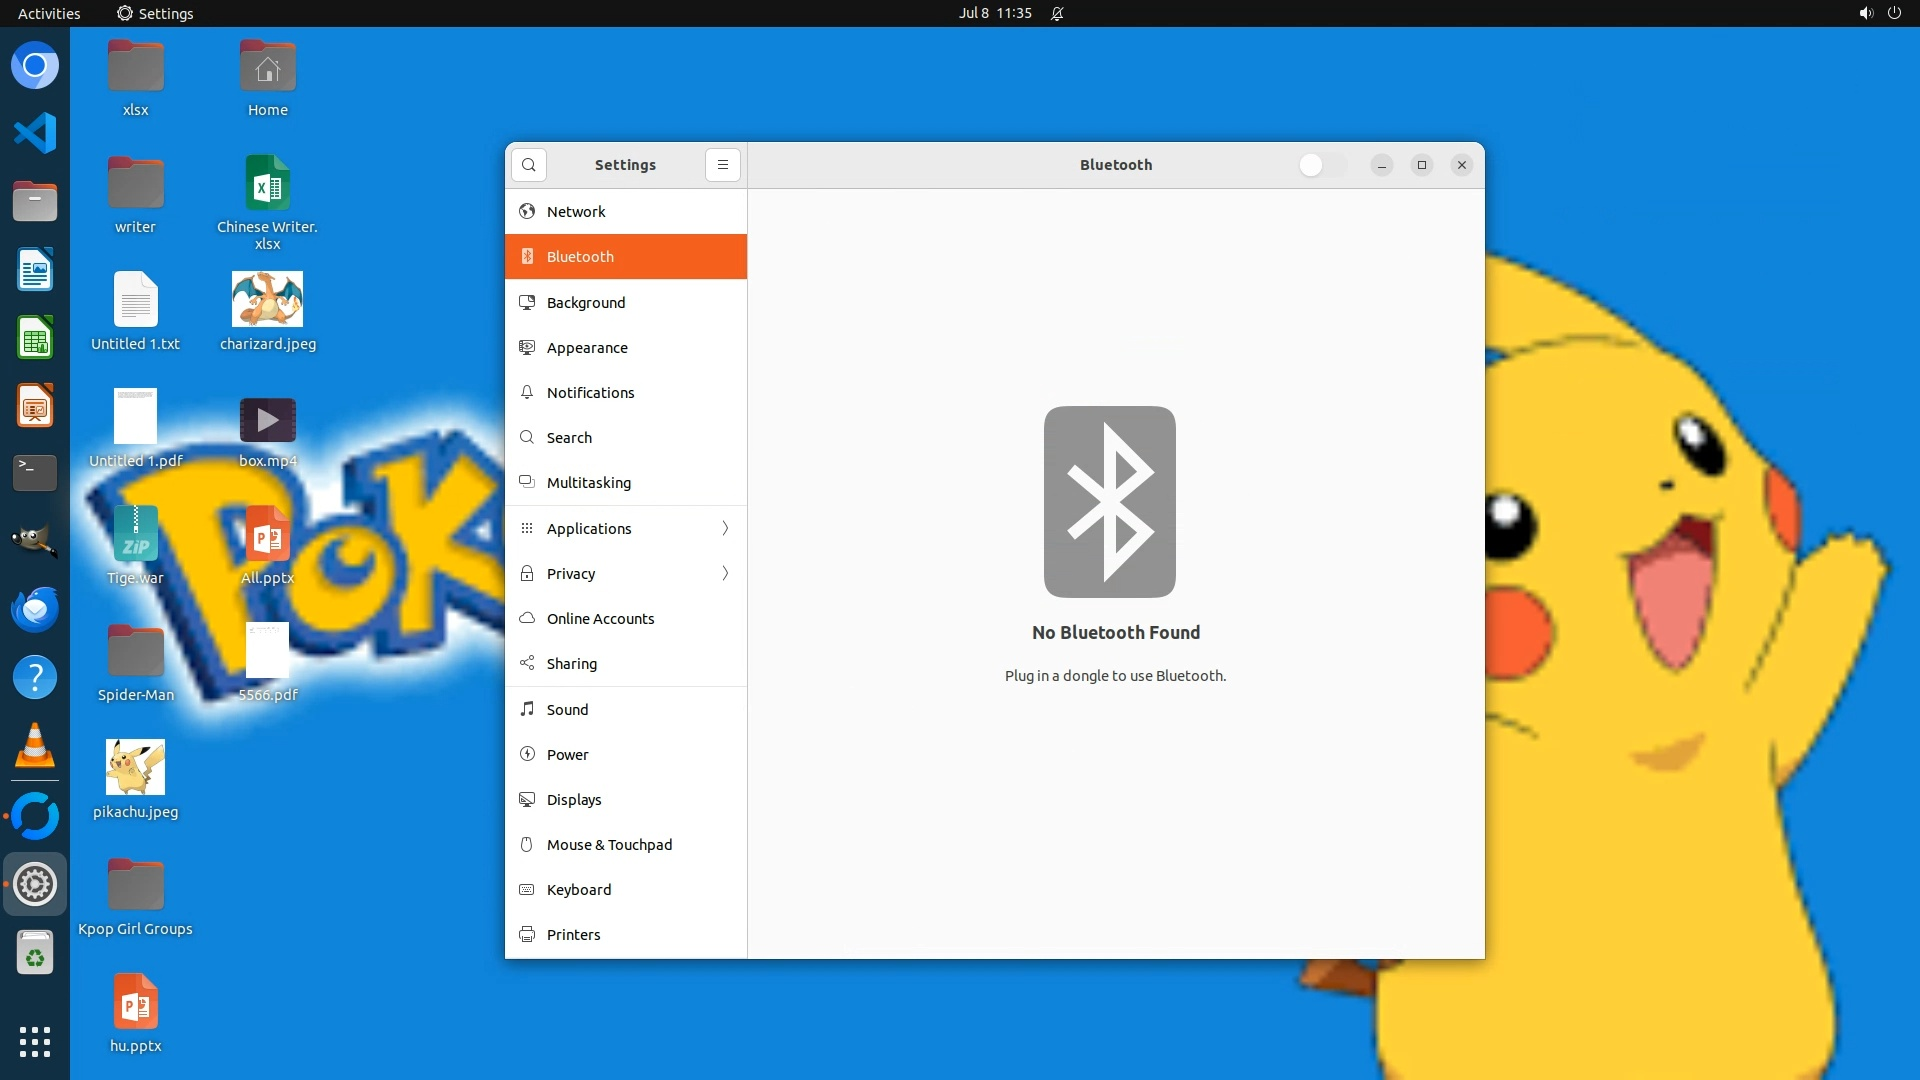Open the Settings hamburger menu

click(x=722, y=165)
